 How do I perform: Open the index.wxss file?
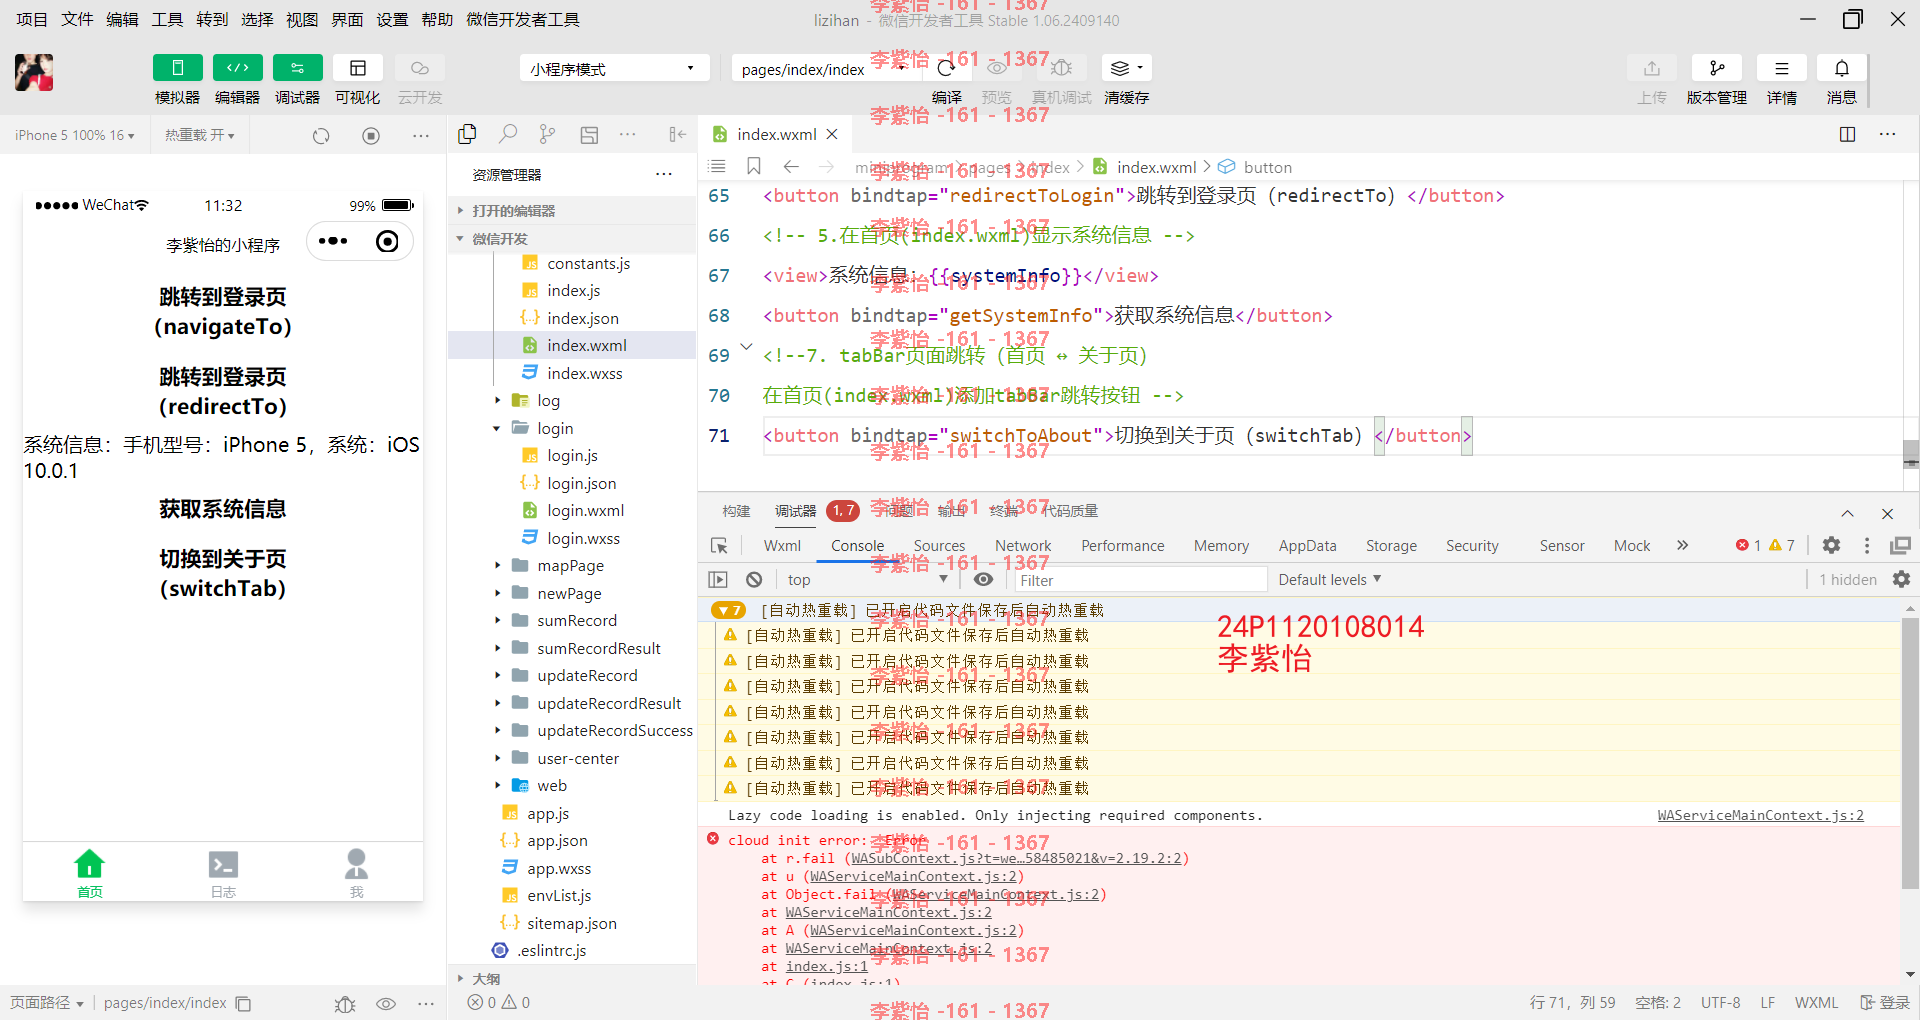click(x=584, y=373)
